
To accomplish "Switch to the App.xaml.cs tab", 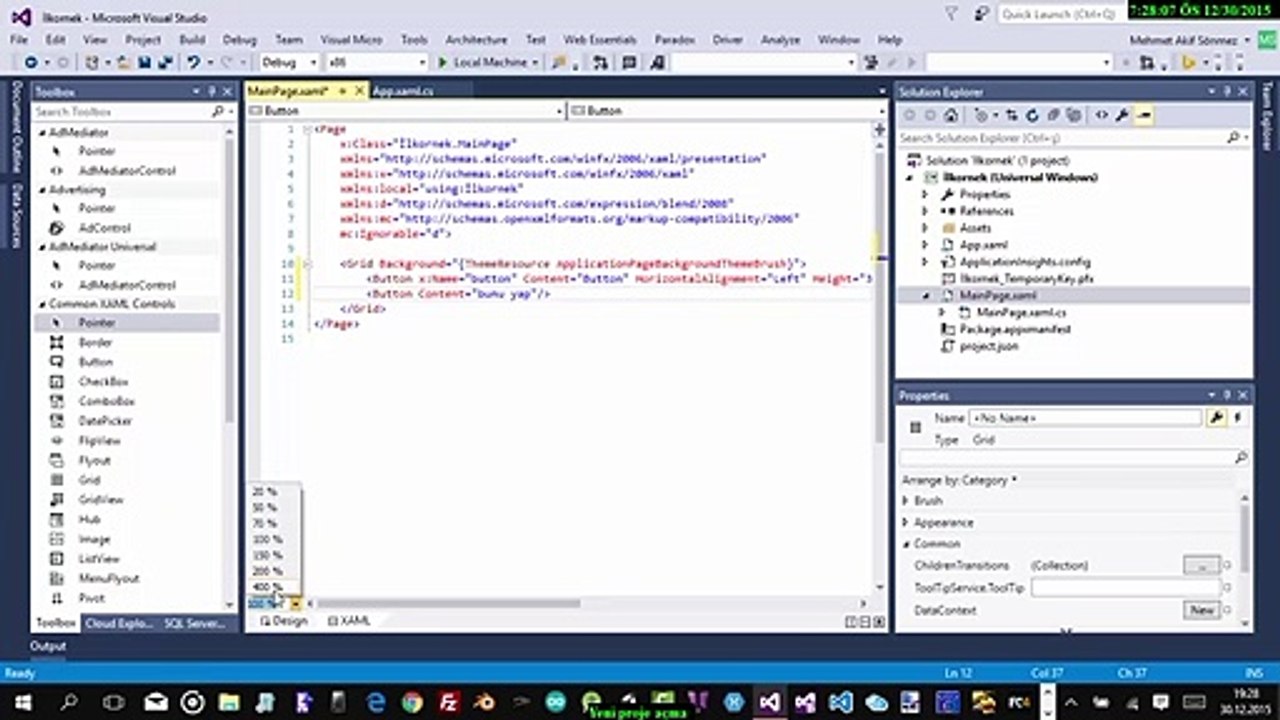I will 403,91.
